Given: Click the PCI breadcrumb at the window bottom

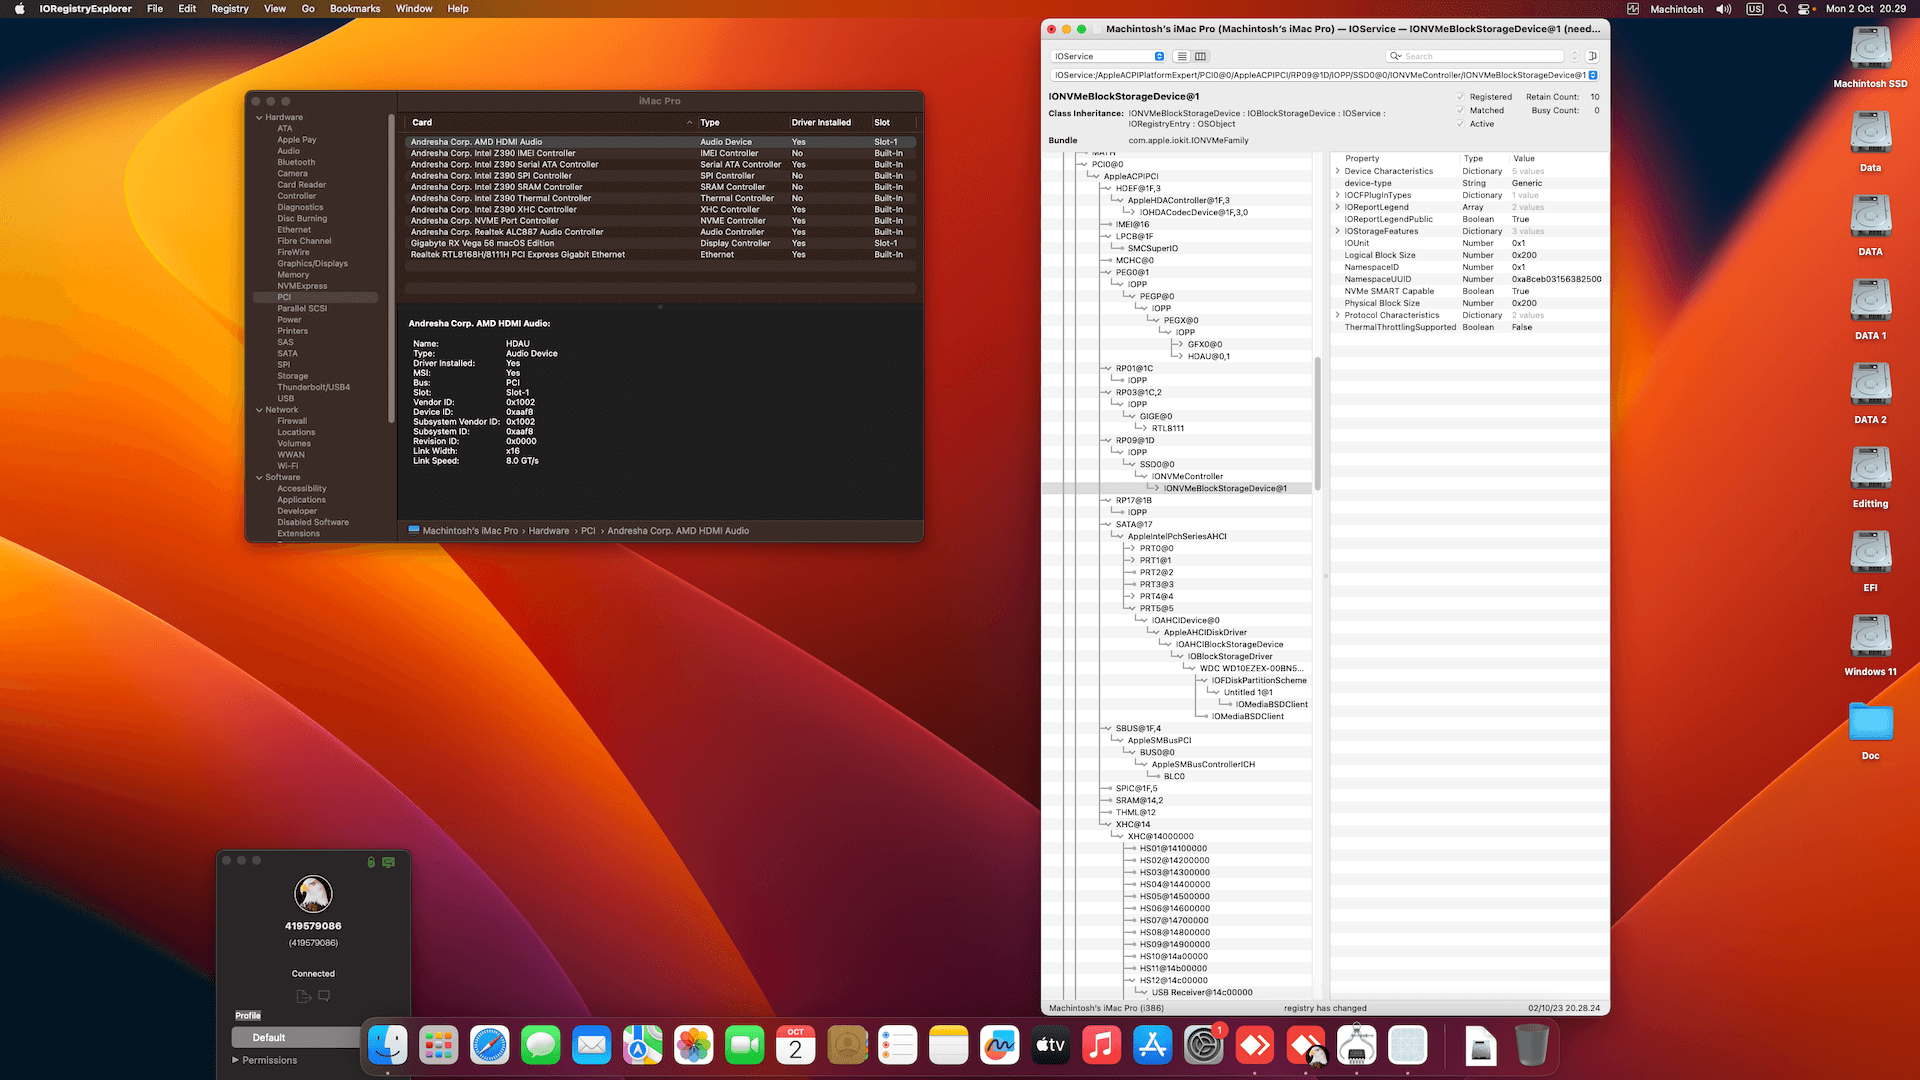Looking at the screenshot, I should click(x=588, y=530).
